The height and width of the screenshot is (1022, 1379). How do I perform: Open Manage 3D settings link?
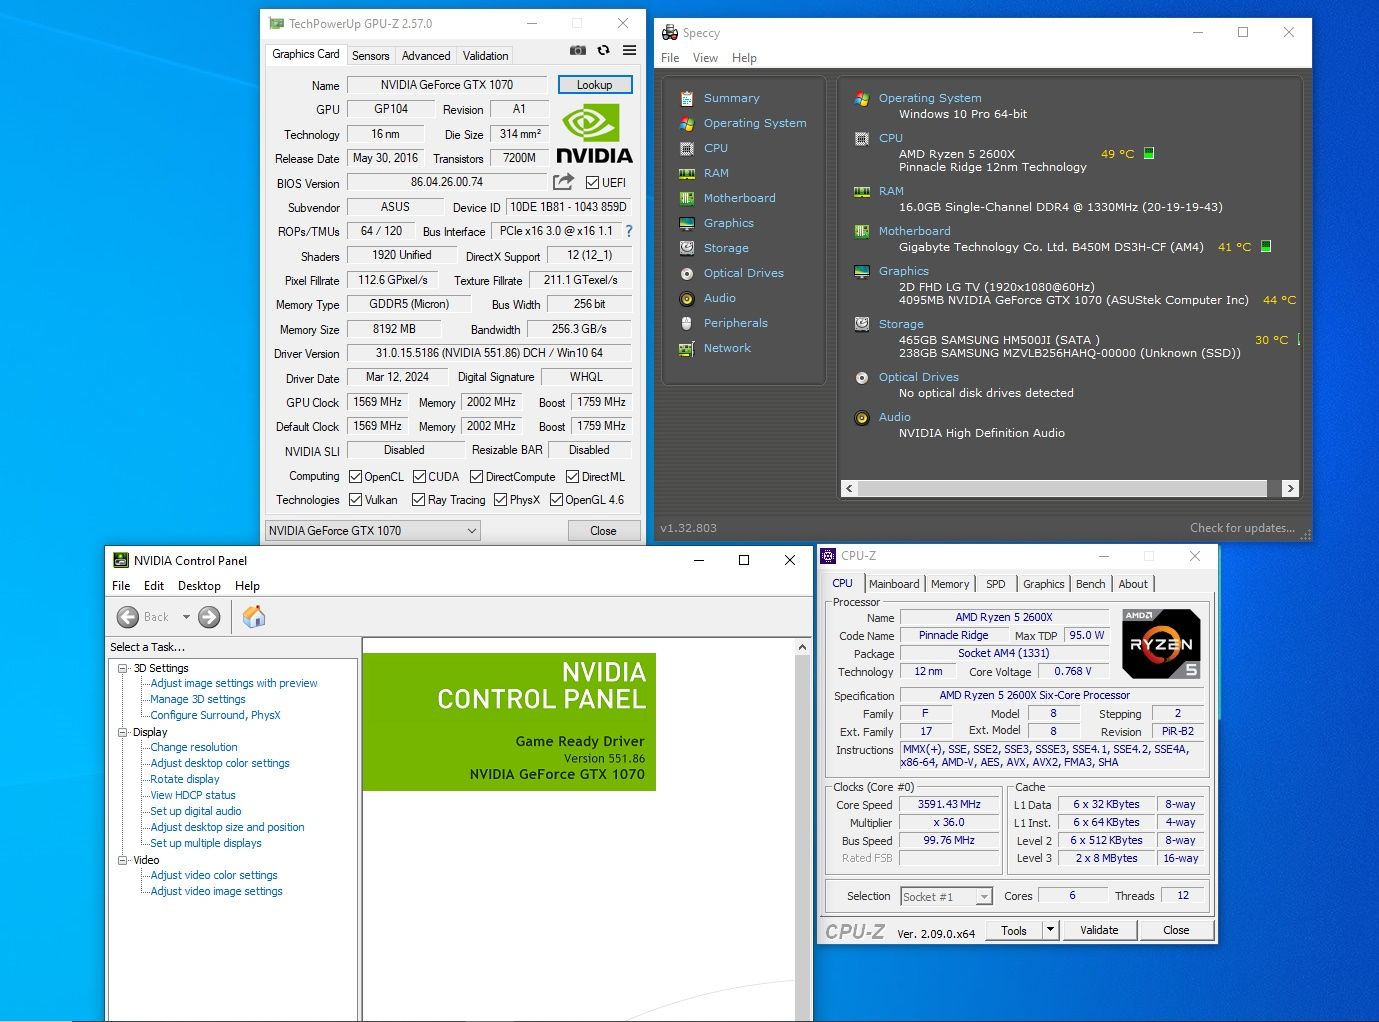pos(198,699)
